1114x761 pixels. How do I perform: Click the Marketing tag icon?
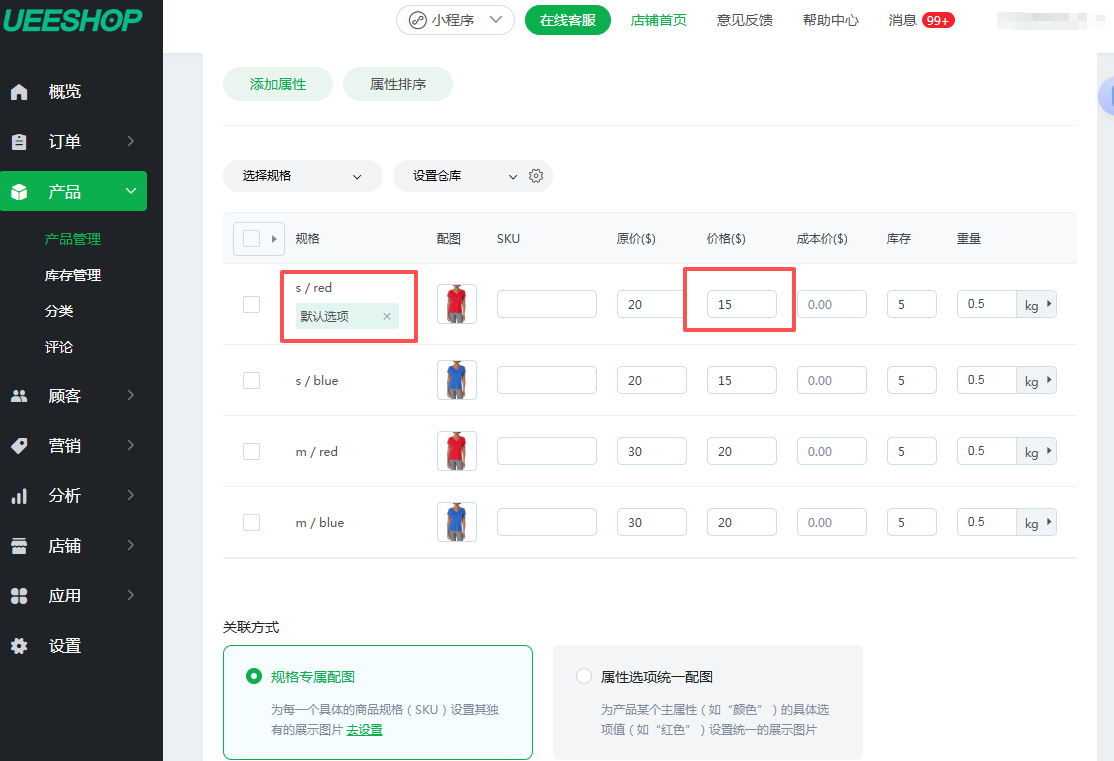(19, 446)
